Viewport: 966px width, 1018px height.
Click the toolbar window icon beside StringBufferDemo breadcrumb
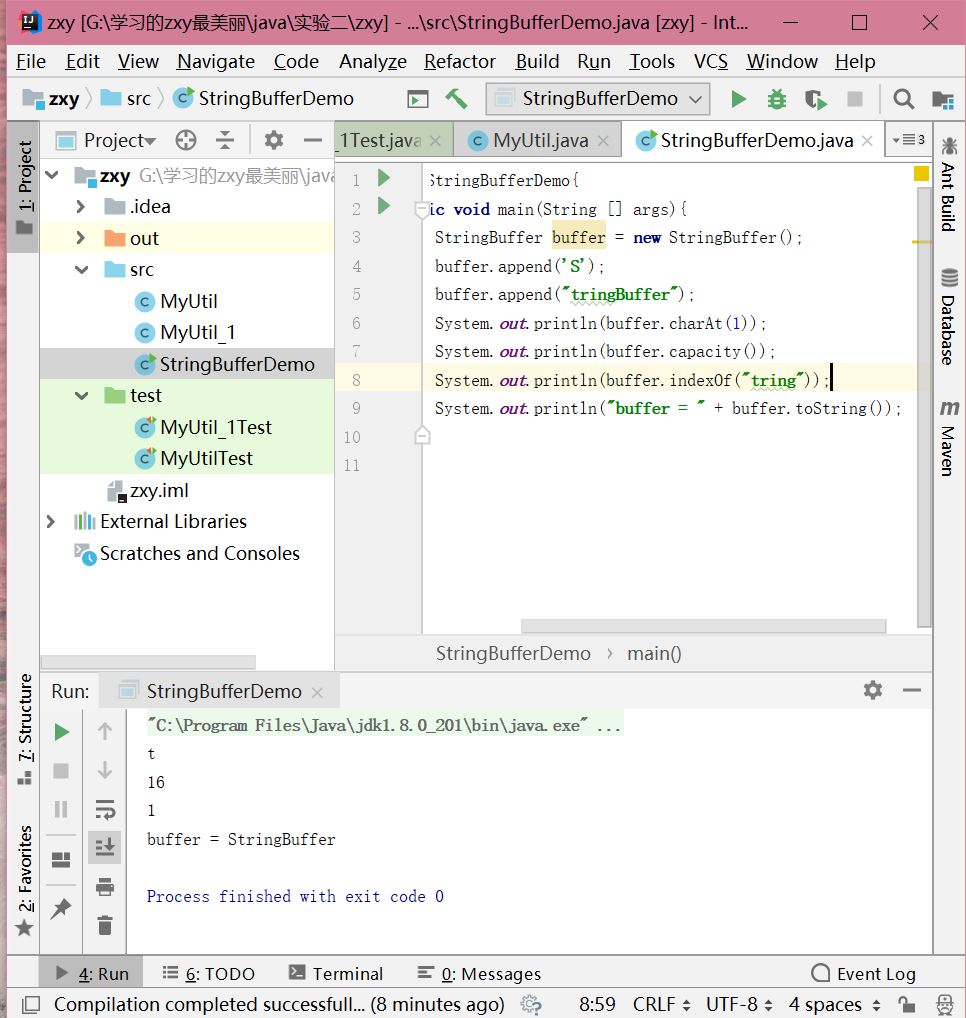(x=417, y=99)
